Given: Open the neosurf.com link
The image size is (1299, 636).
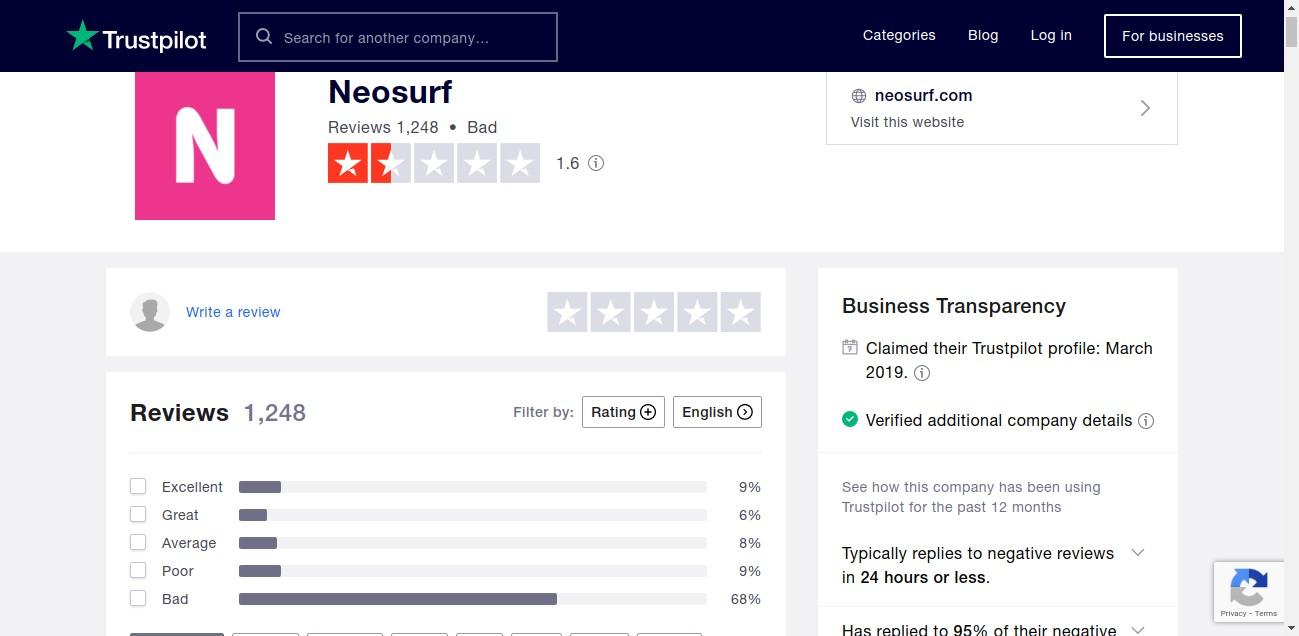Looking at the screenshot, I should point(923,95).
